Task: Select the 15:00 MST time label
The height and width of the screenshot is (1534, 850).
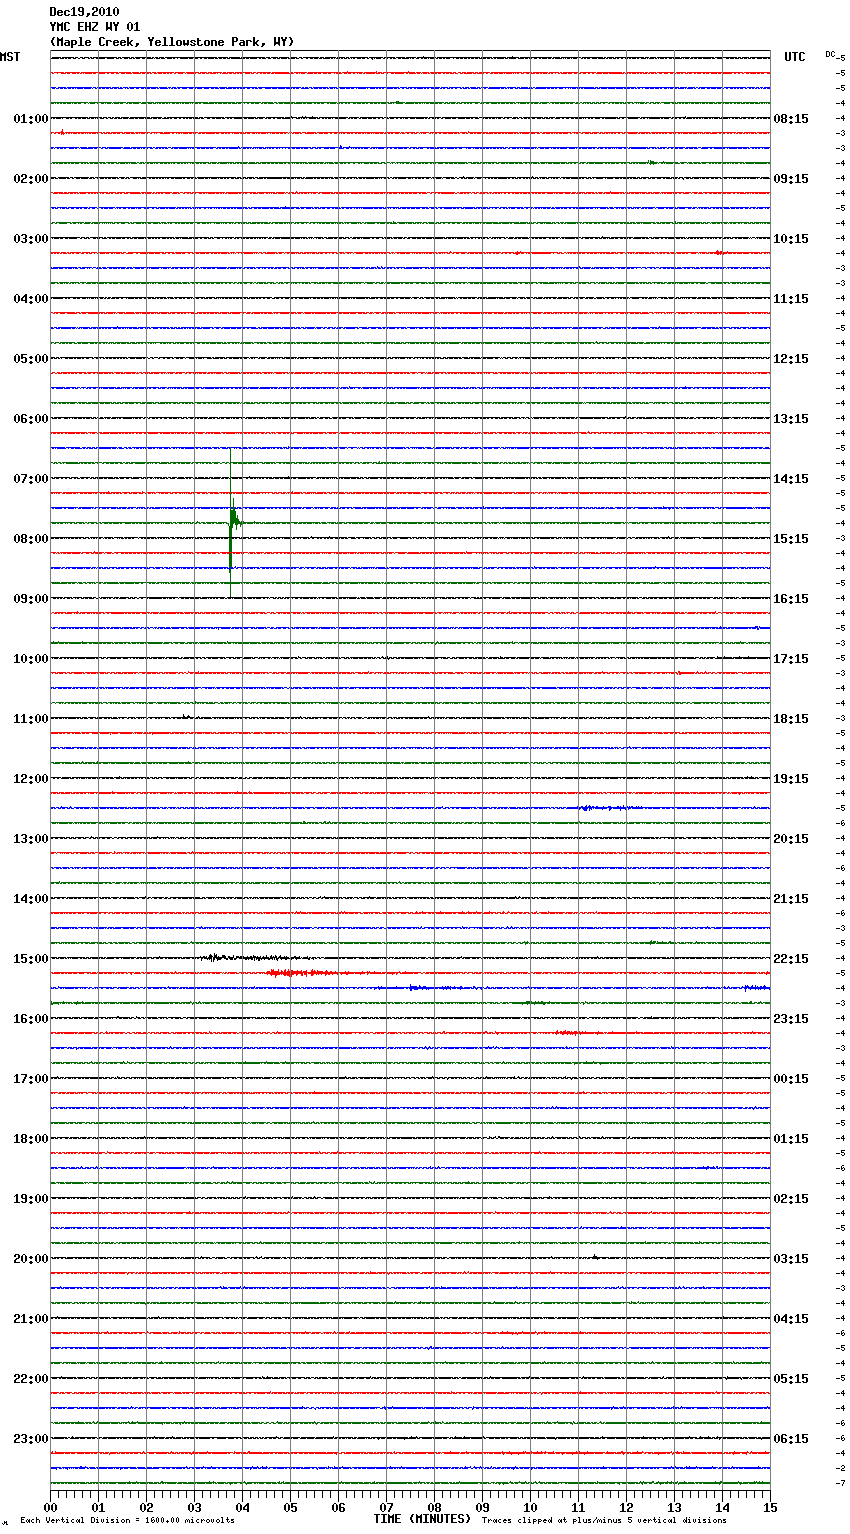Action: point(31,959)
